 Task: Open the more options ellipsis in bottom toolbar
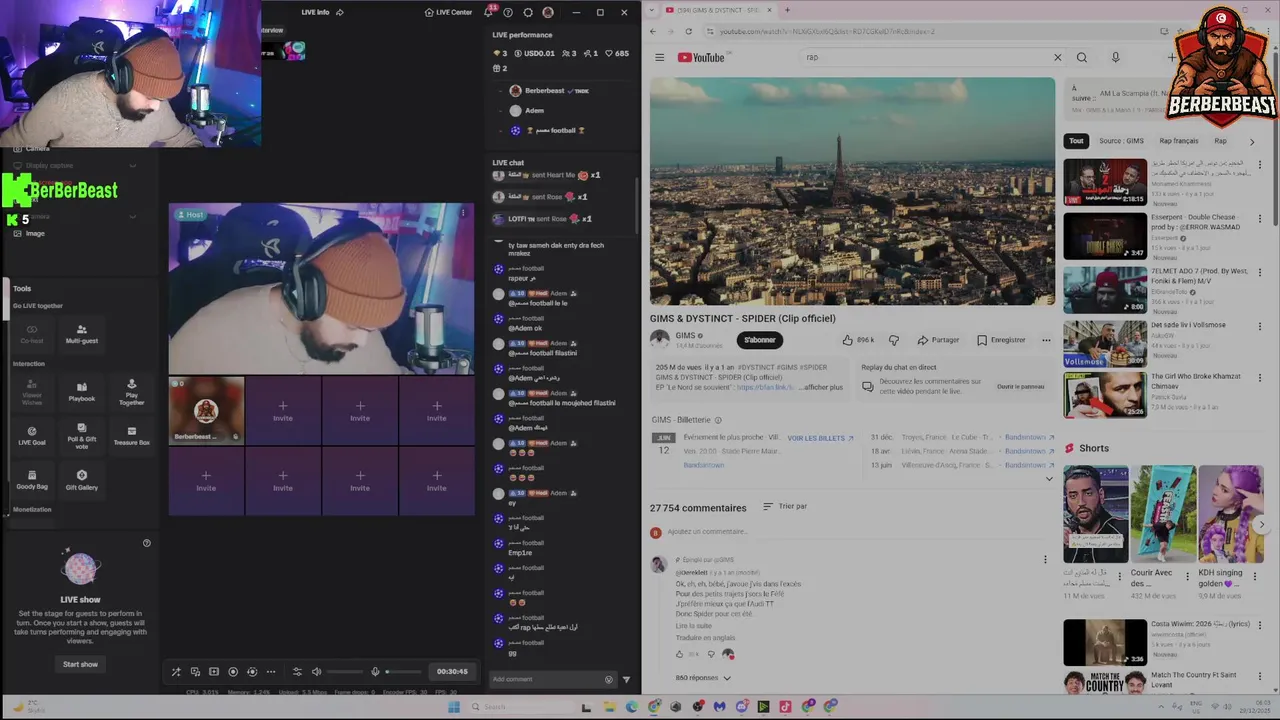[x=271, y=672]
